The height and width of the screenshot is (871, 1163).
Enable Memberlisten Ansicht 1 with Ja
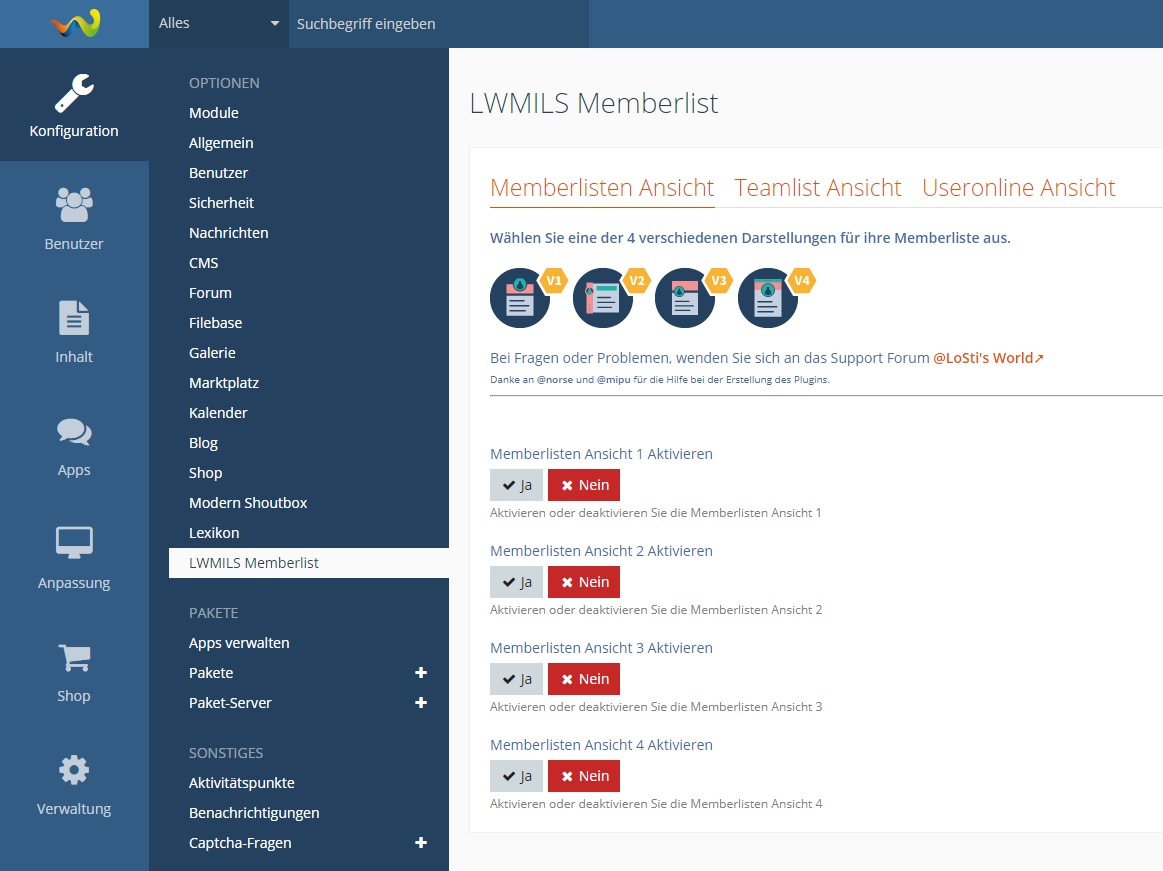point(516,485)
